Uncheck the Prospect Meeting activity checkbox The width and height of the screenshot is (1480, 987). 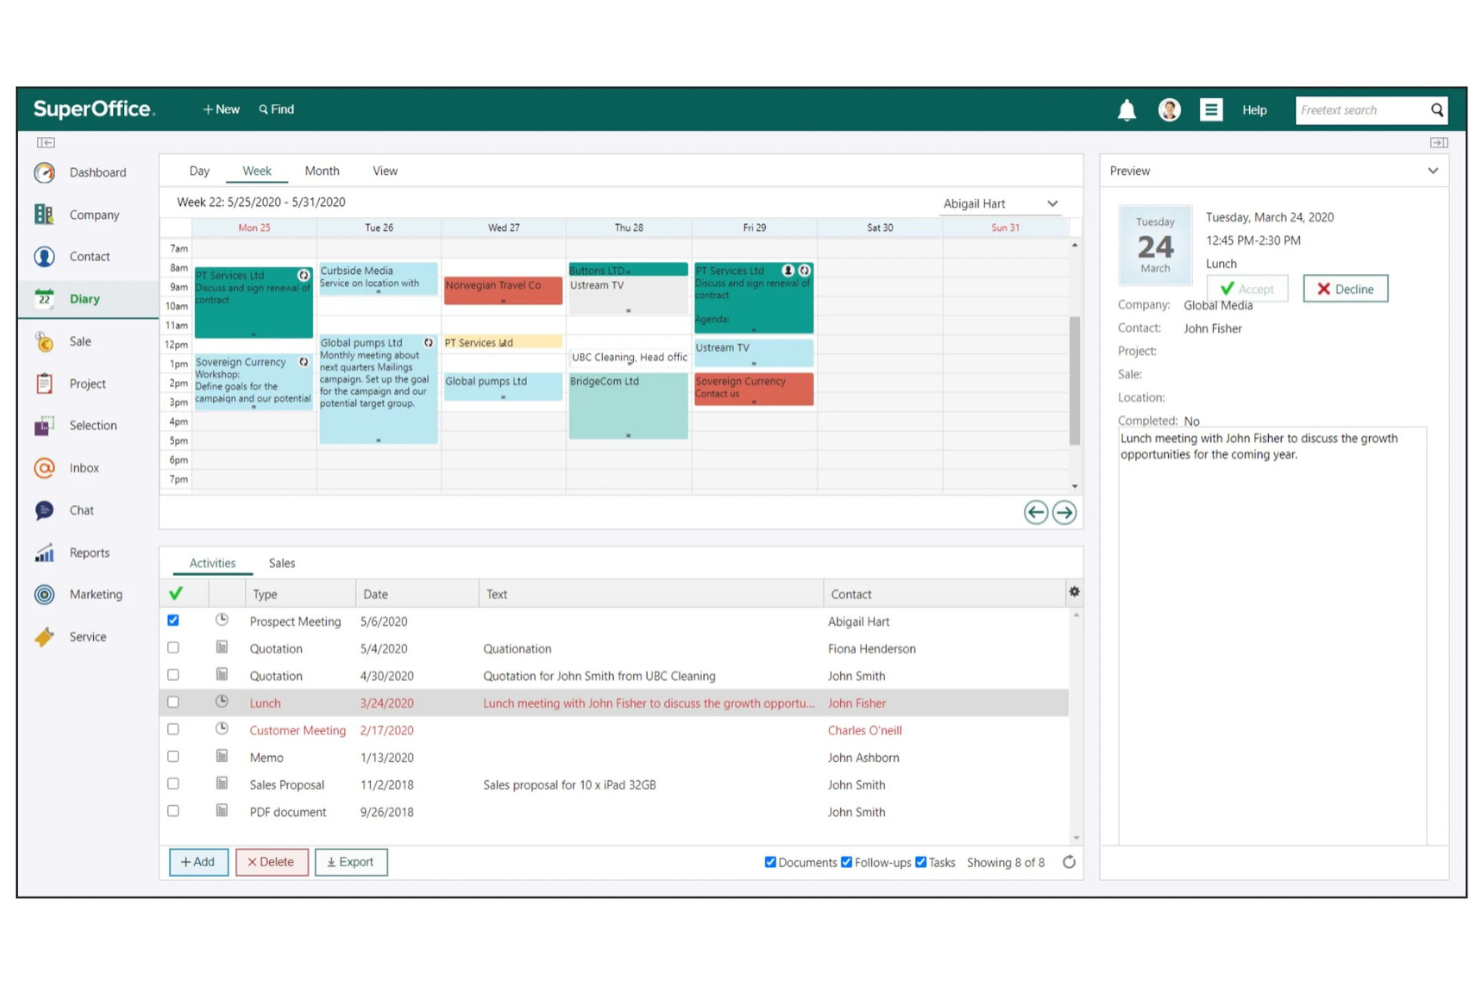point(173,620)
